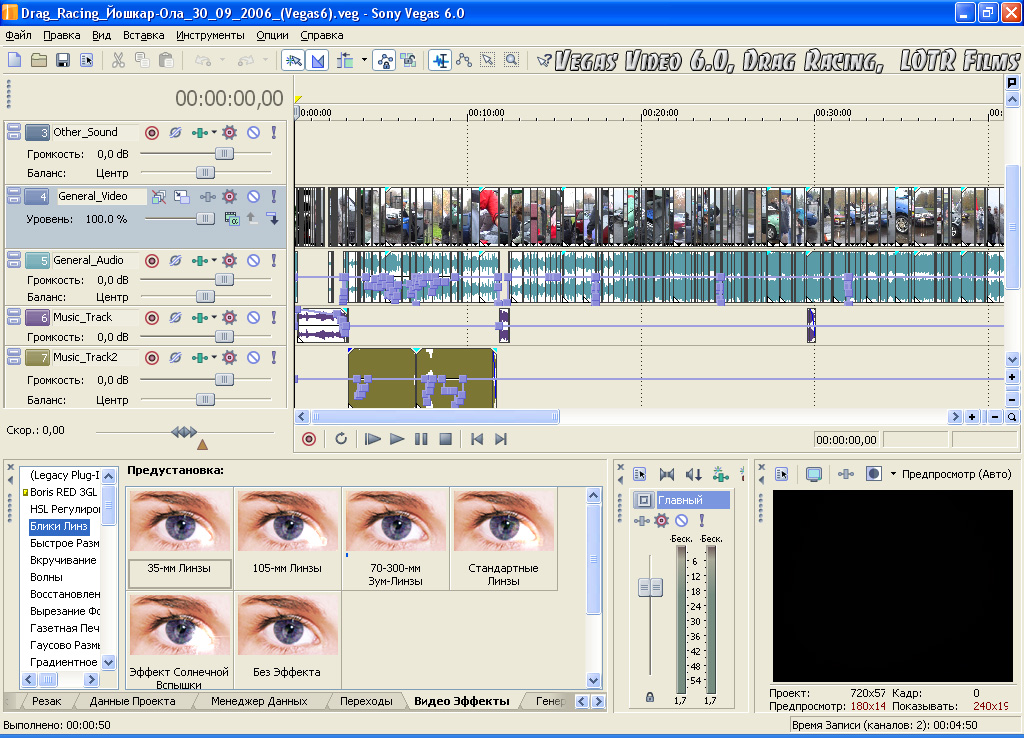This screenshot has height=738, width=1024.
Task: Open compositing mode icon on General_Video track
Action: (x=232, y=219)
